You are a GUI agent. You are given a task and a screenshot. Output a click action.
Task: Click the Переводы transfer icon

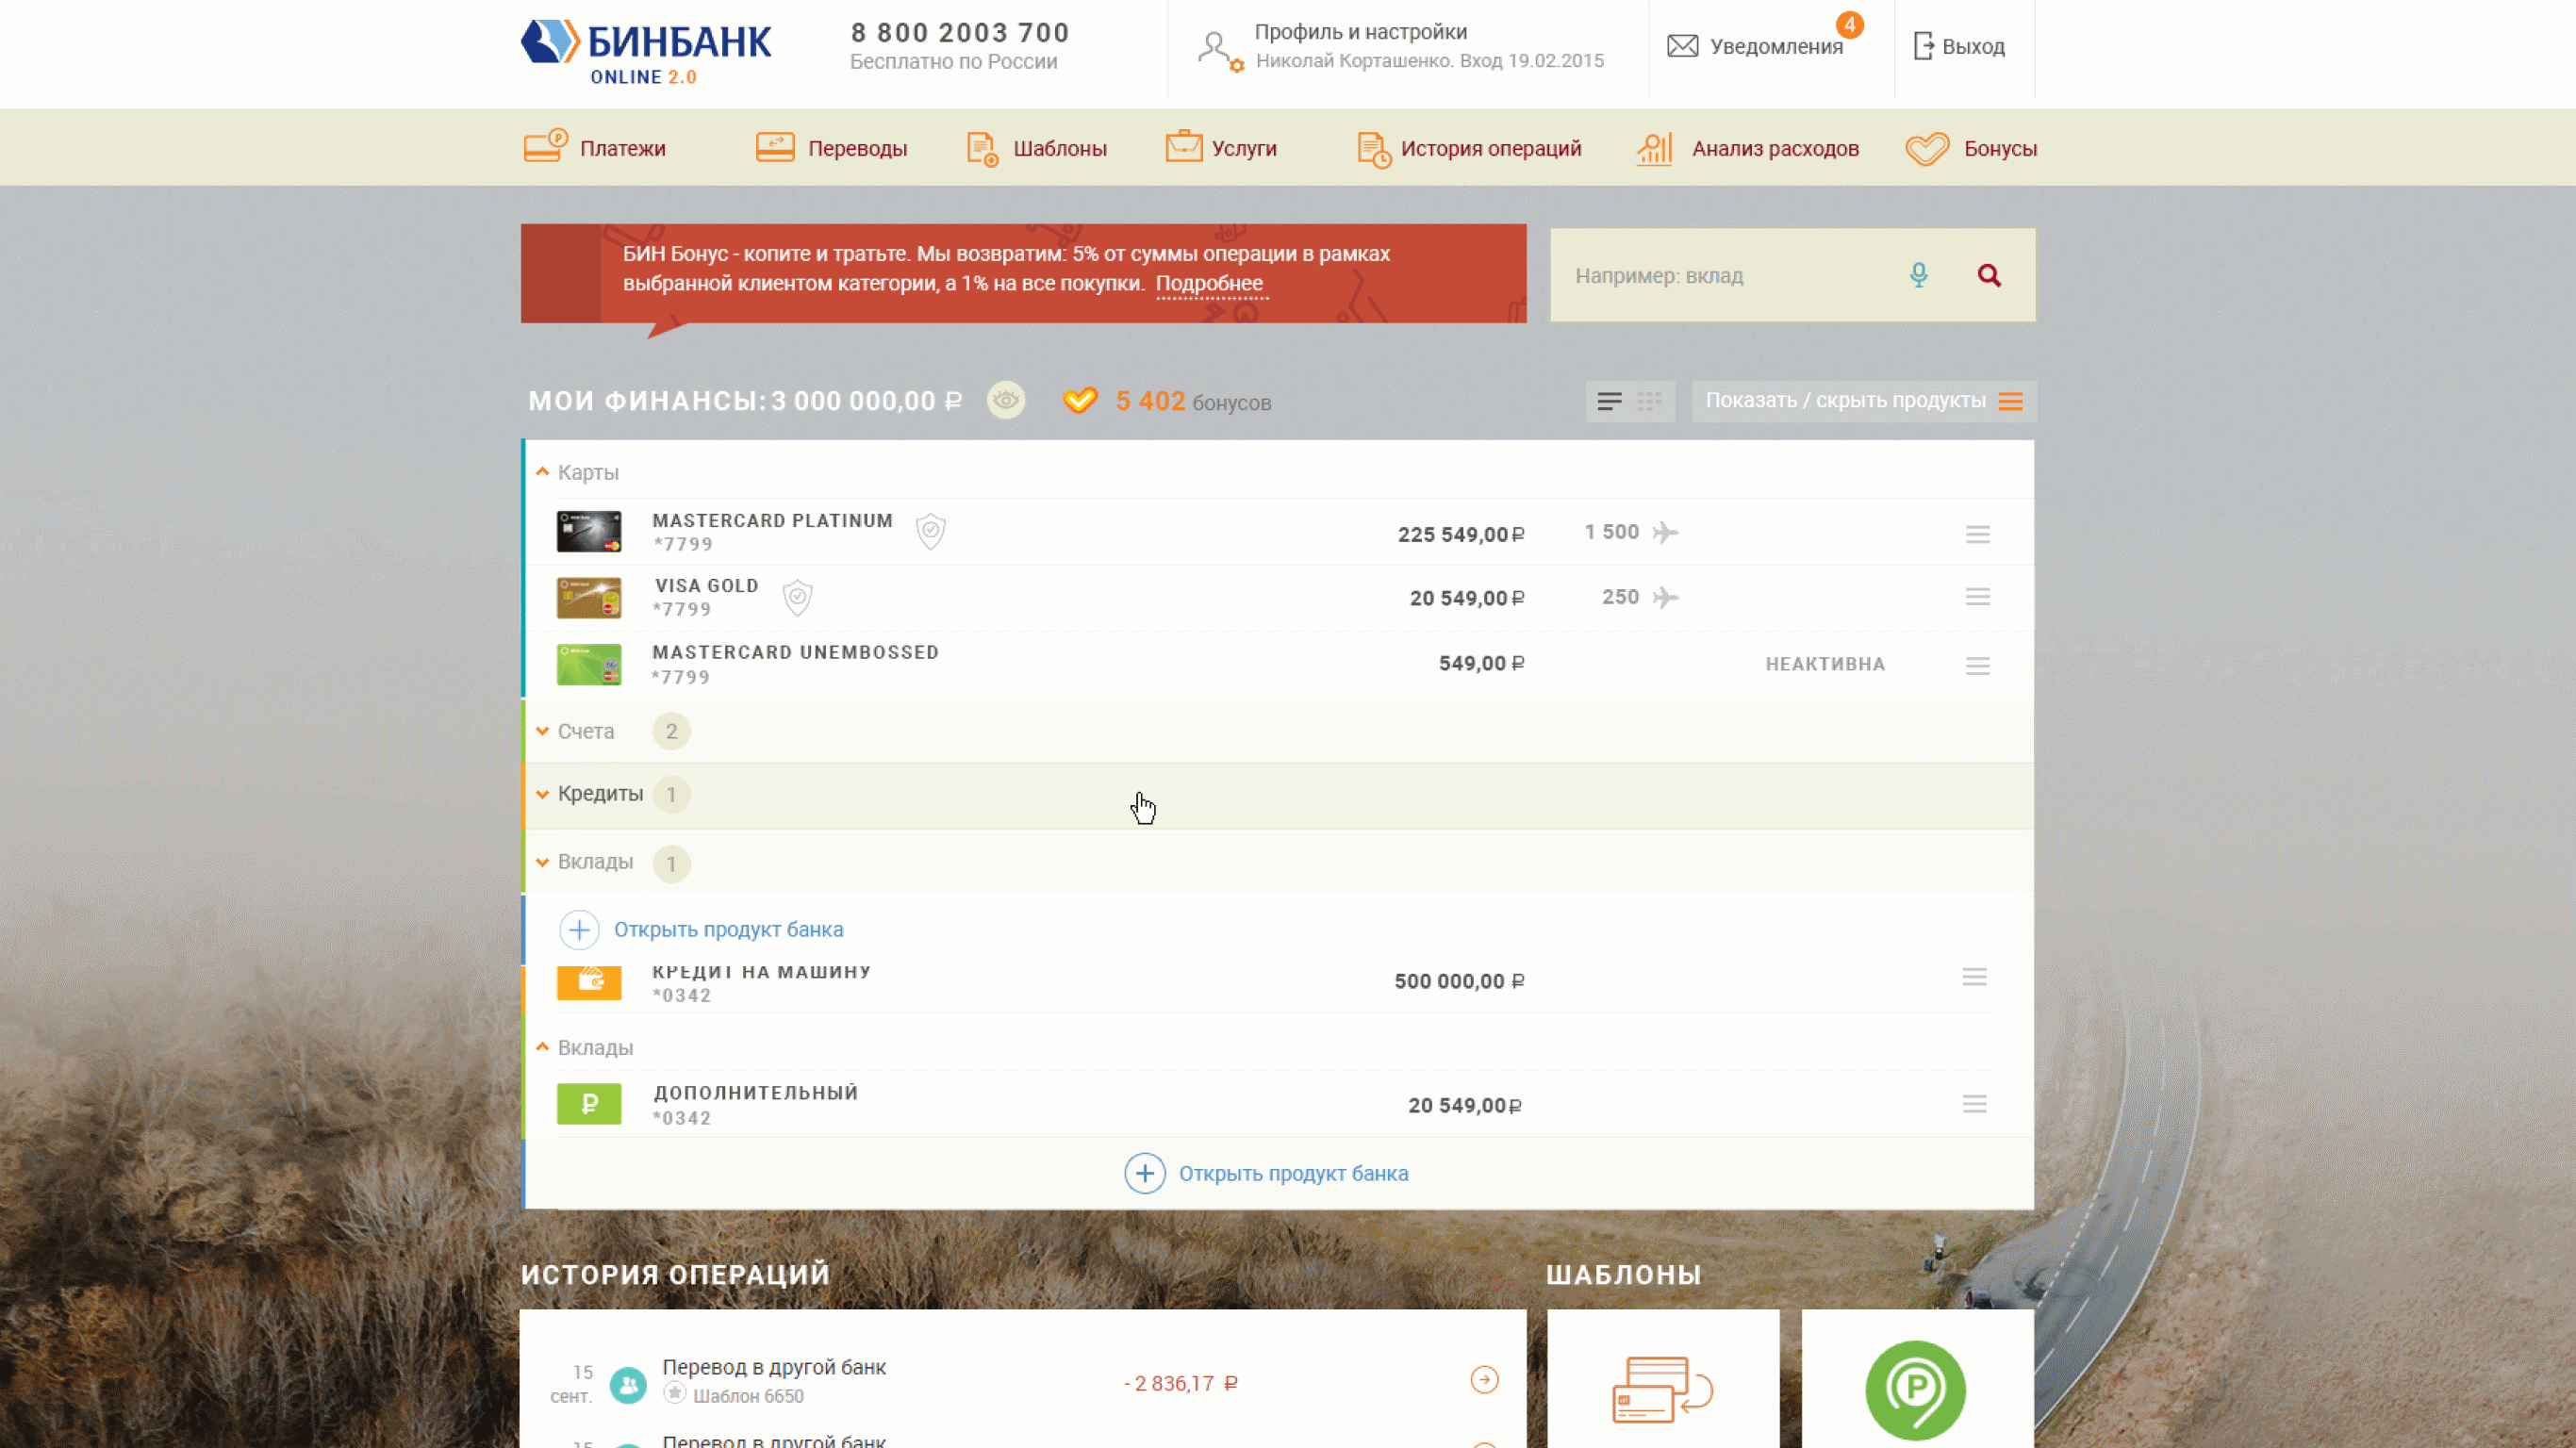[775, 147]
